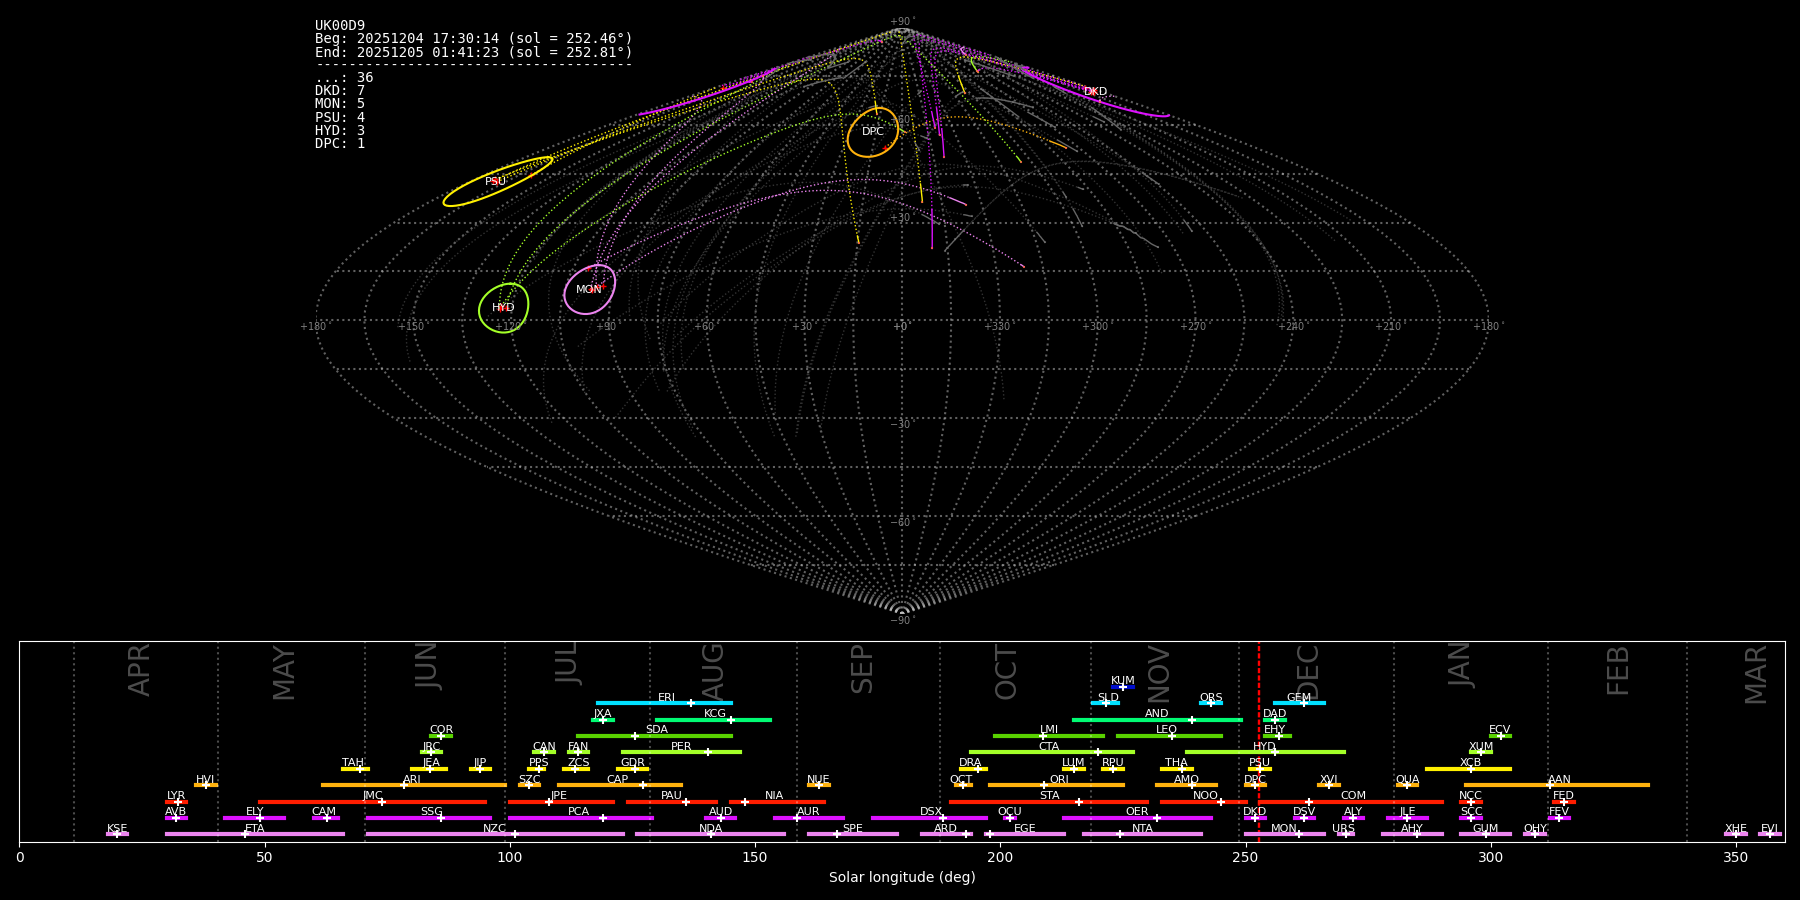Click the 'Solar longitude (deg)' axis label
The height and width of the screenshot is (900, 1800).
[901, 877]
